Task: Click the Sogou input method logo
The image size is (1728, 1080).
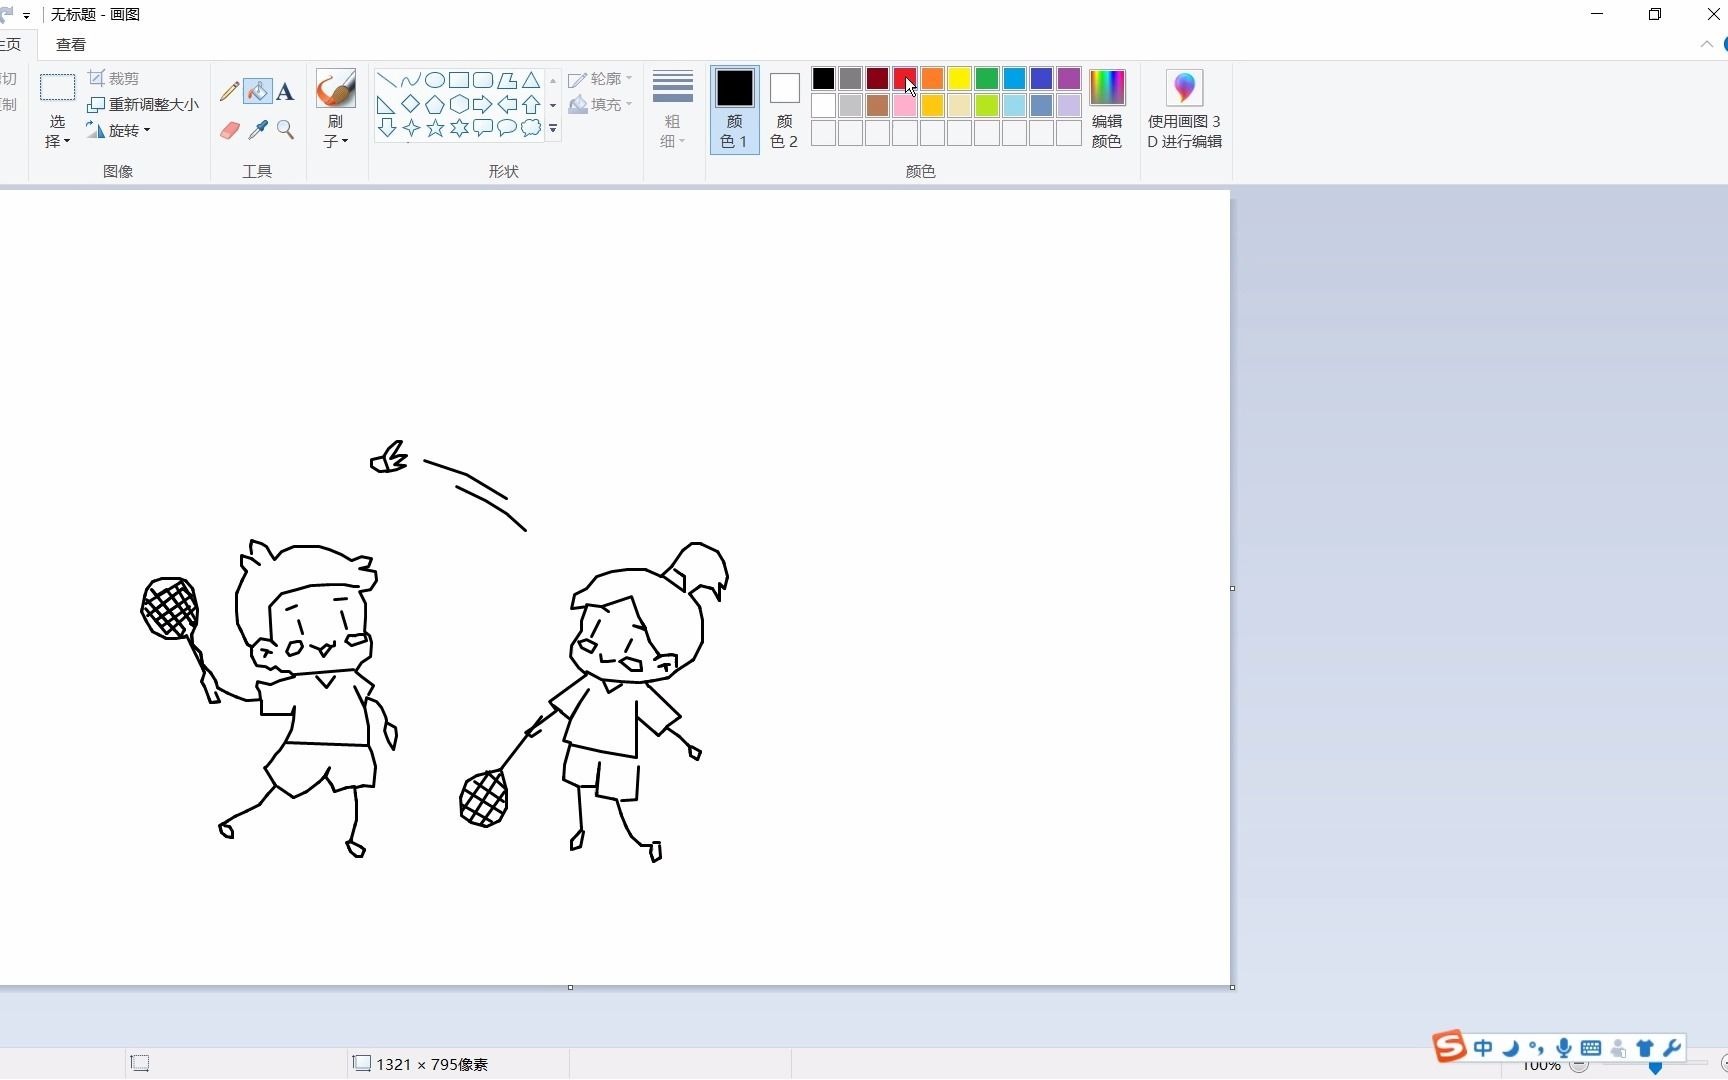Action: point(1450,1046)
